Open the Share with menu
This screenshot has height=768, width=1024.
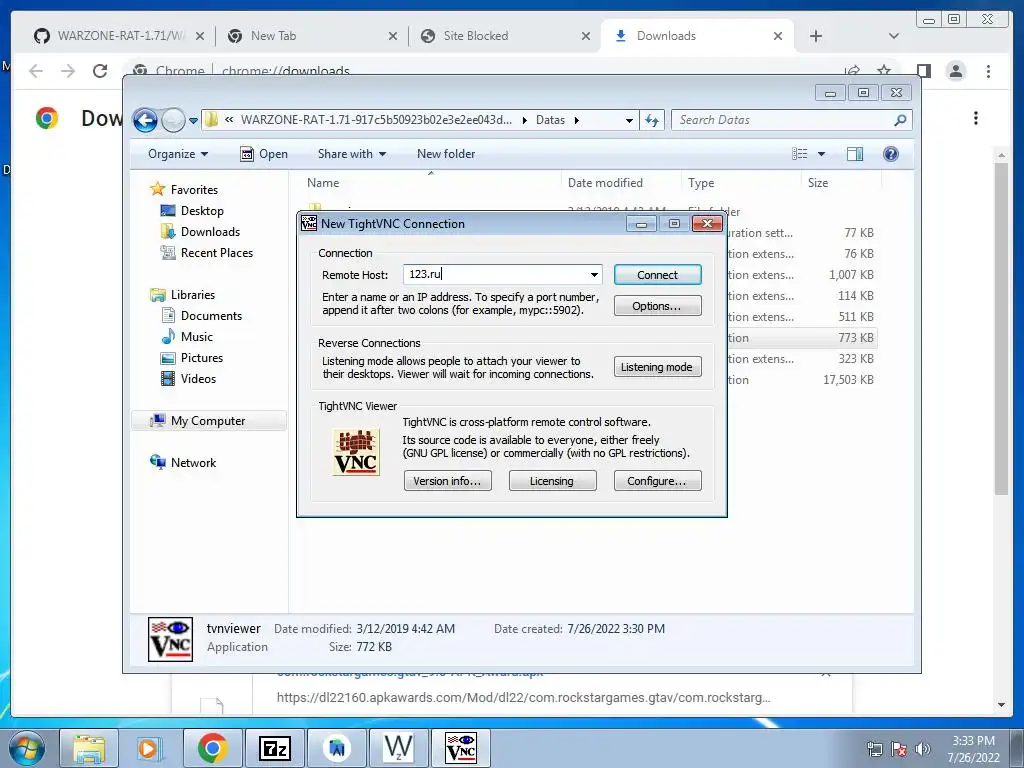352,154
